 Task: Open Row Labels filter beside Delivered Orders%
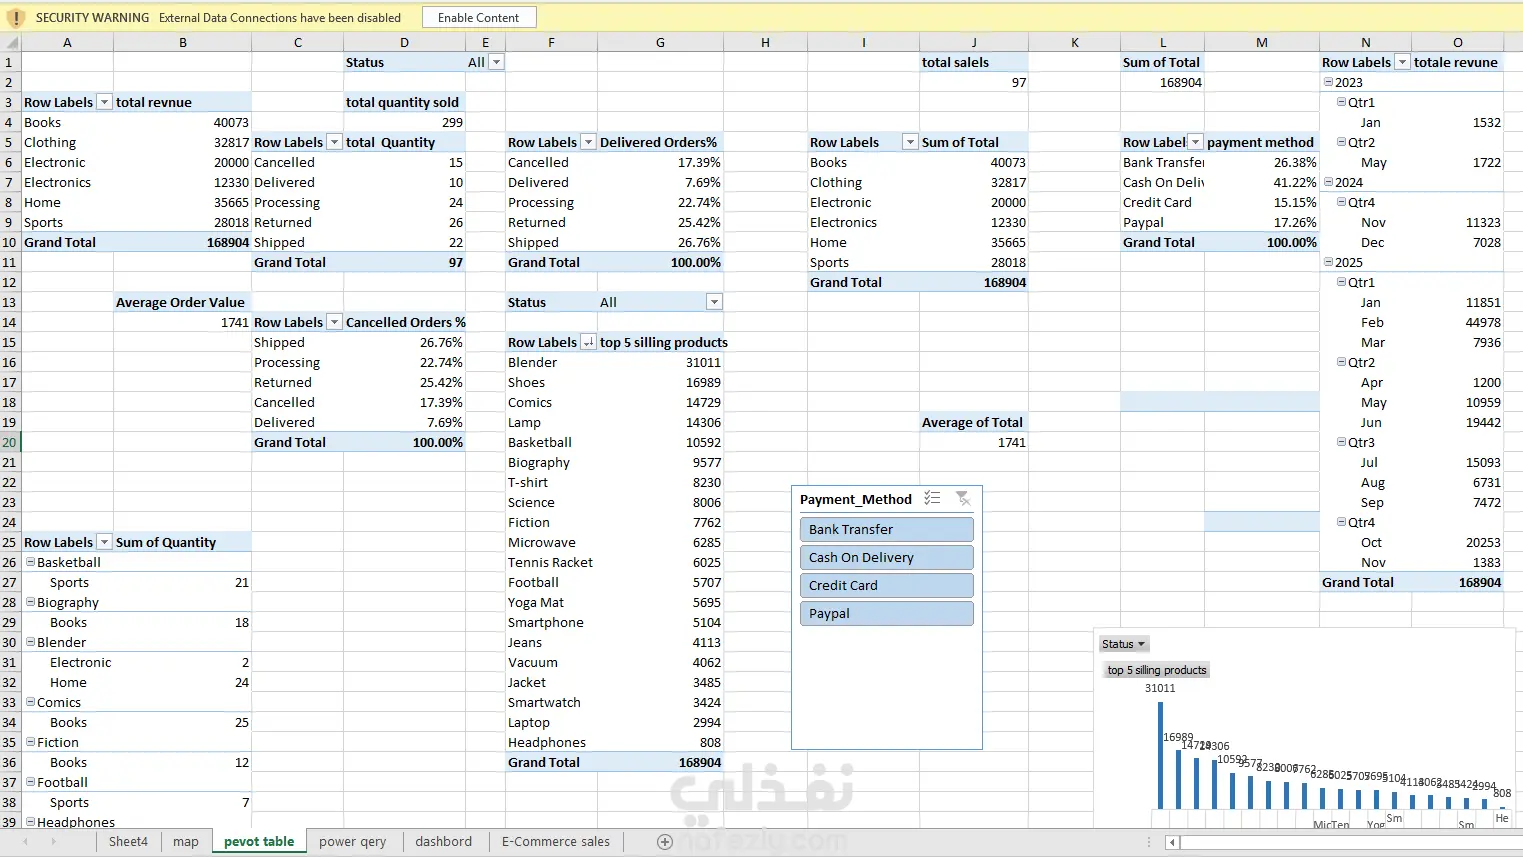click(588, 142)
